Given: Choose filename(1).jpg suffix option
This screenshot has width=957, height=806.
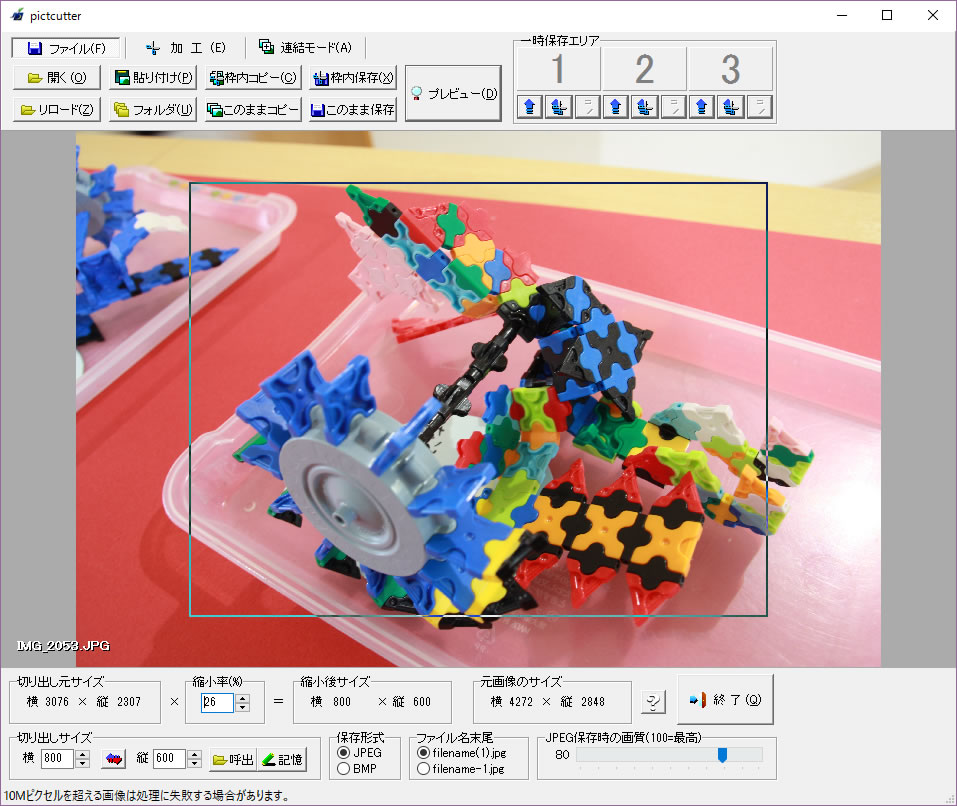Looking at the screenshot, I should pos(462,753).
